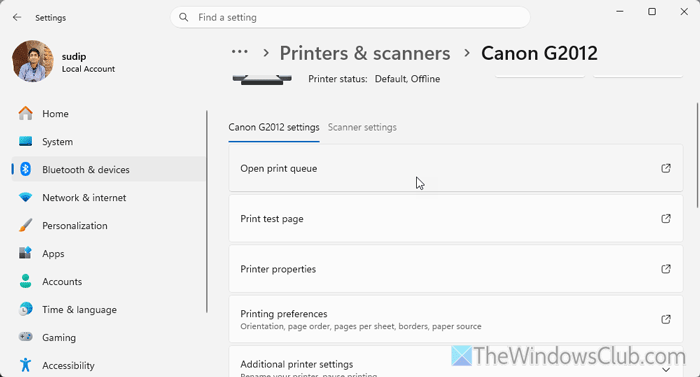Open Printing preferences
The height and width of the screenshot is (377, 700).
coord(456,319)
